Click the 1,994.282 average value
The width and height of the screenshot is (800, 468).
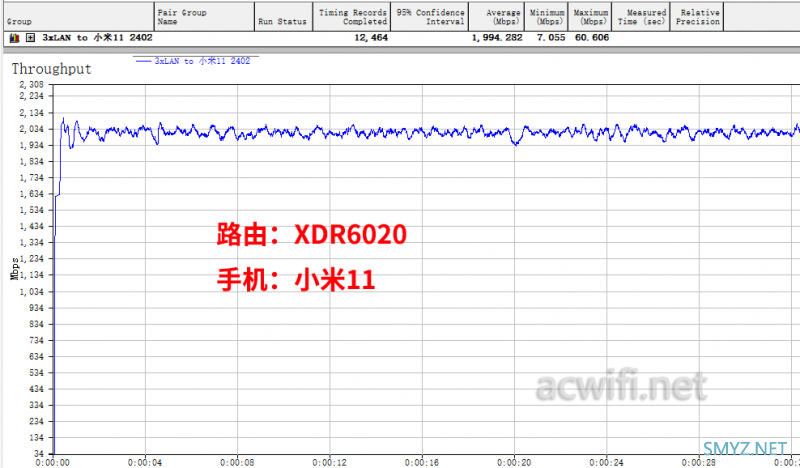[497, 38]
